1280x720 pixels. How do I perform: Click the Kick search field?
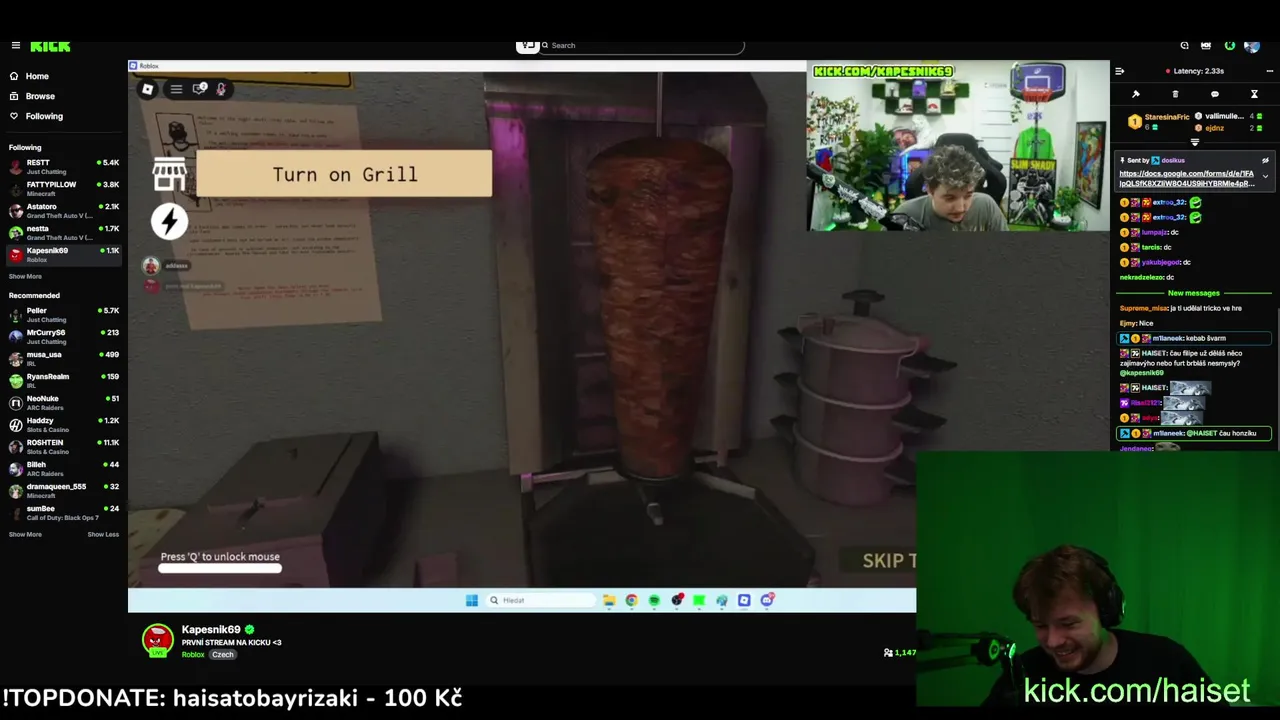coord(640,45)
